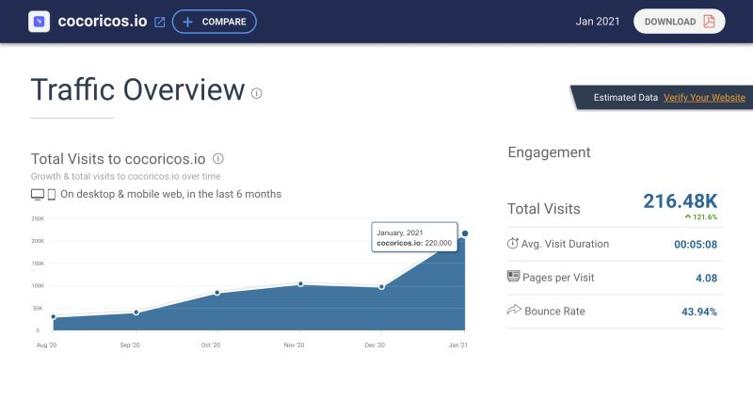
Task: Click the Bounce Rate arrow icon
Action: tap(514, 311)
